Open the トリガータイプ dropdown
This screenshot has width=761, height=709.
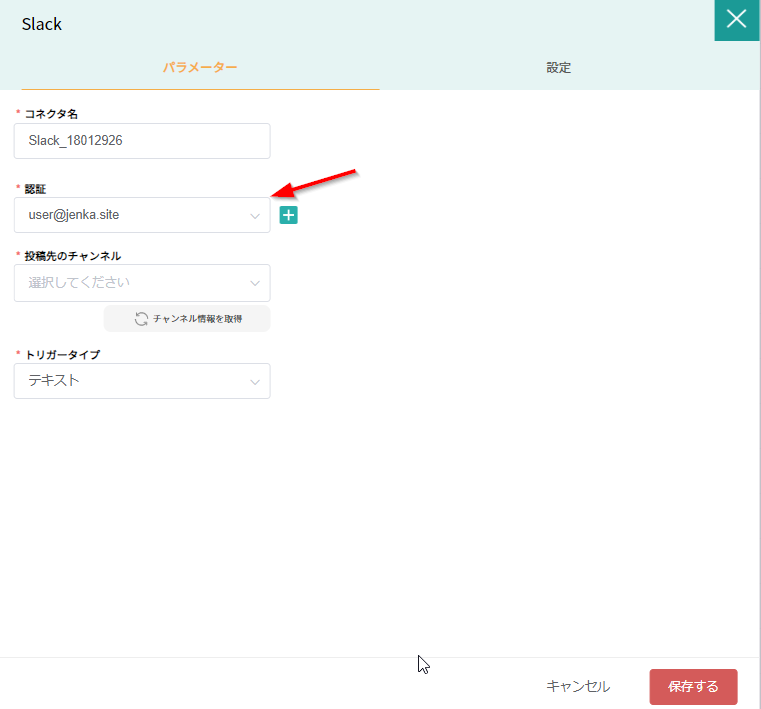(x=142, y=381)
